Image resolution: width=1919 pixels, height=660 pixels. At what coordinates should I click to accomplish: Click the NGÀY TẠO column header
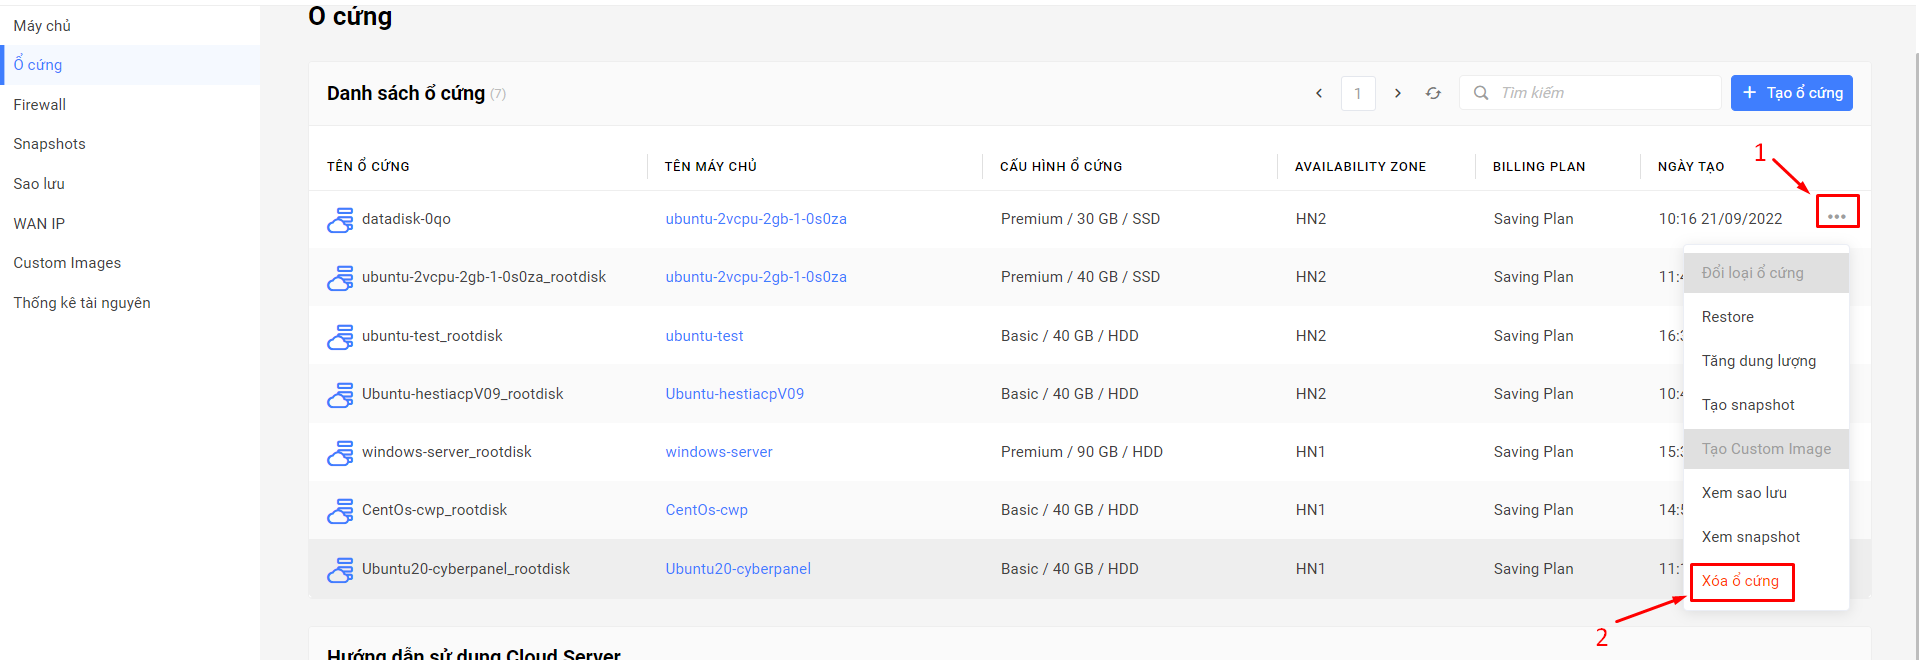click(1691, 166)
